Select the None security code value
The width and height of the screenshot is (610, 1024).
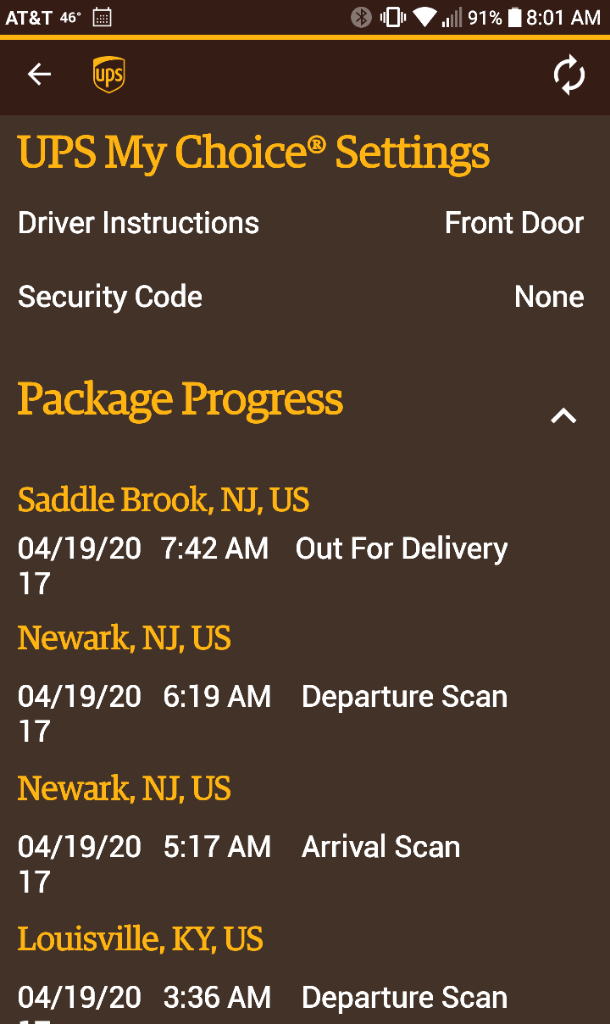[x=549, y=297]
